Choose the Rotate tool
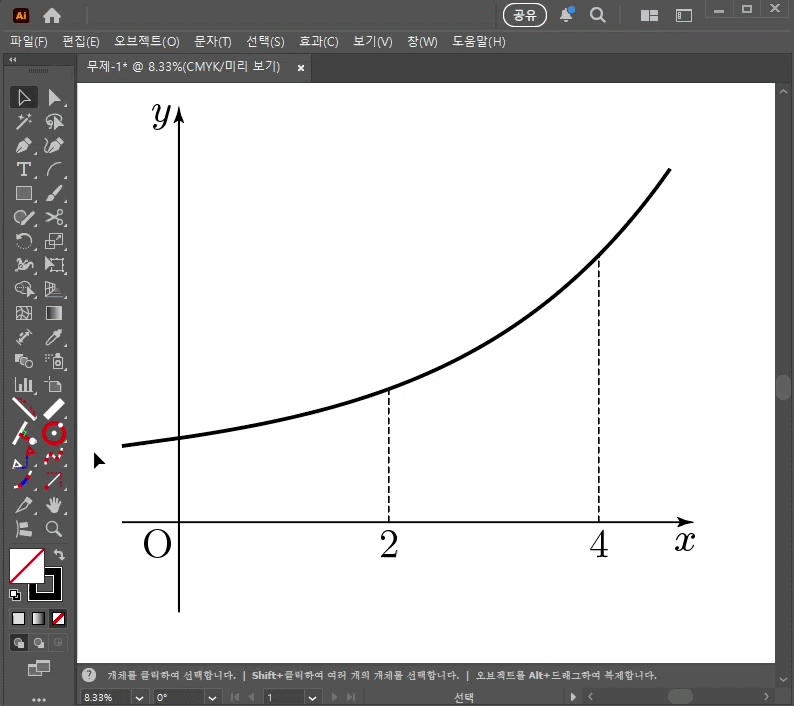This screenshot has height=706, width=794. (x=23, y=241)
